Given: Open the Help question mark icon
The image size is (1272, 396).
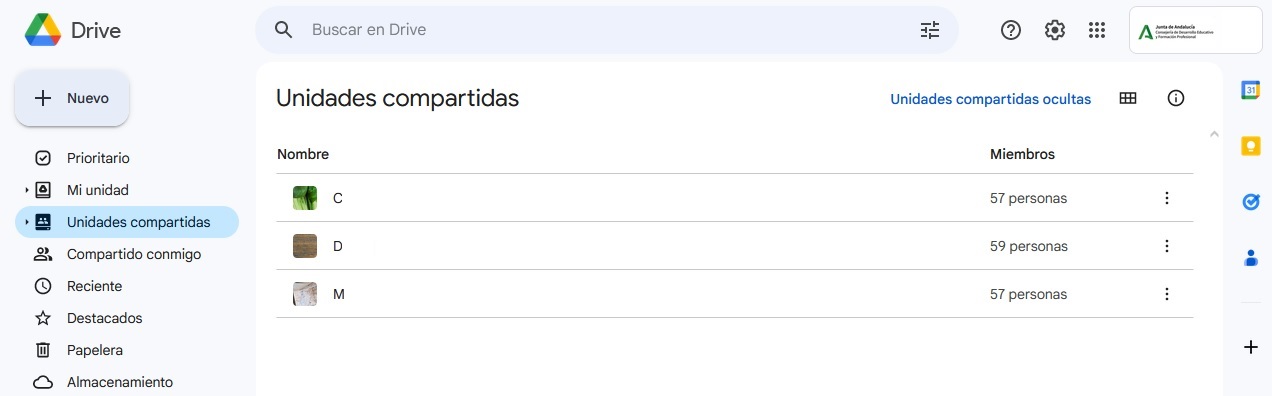Looking at the screenshot, I should point(1011,30).
